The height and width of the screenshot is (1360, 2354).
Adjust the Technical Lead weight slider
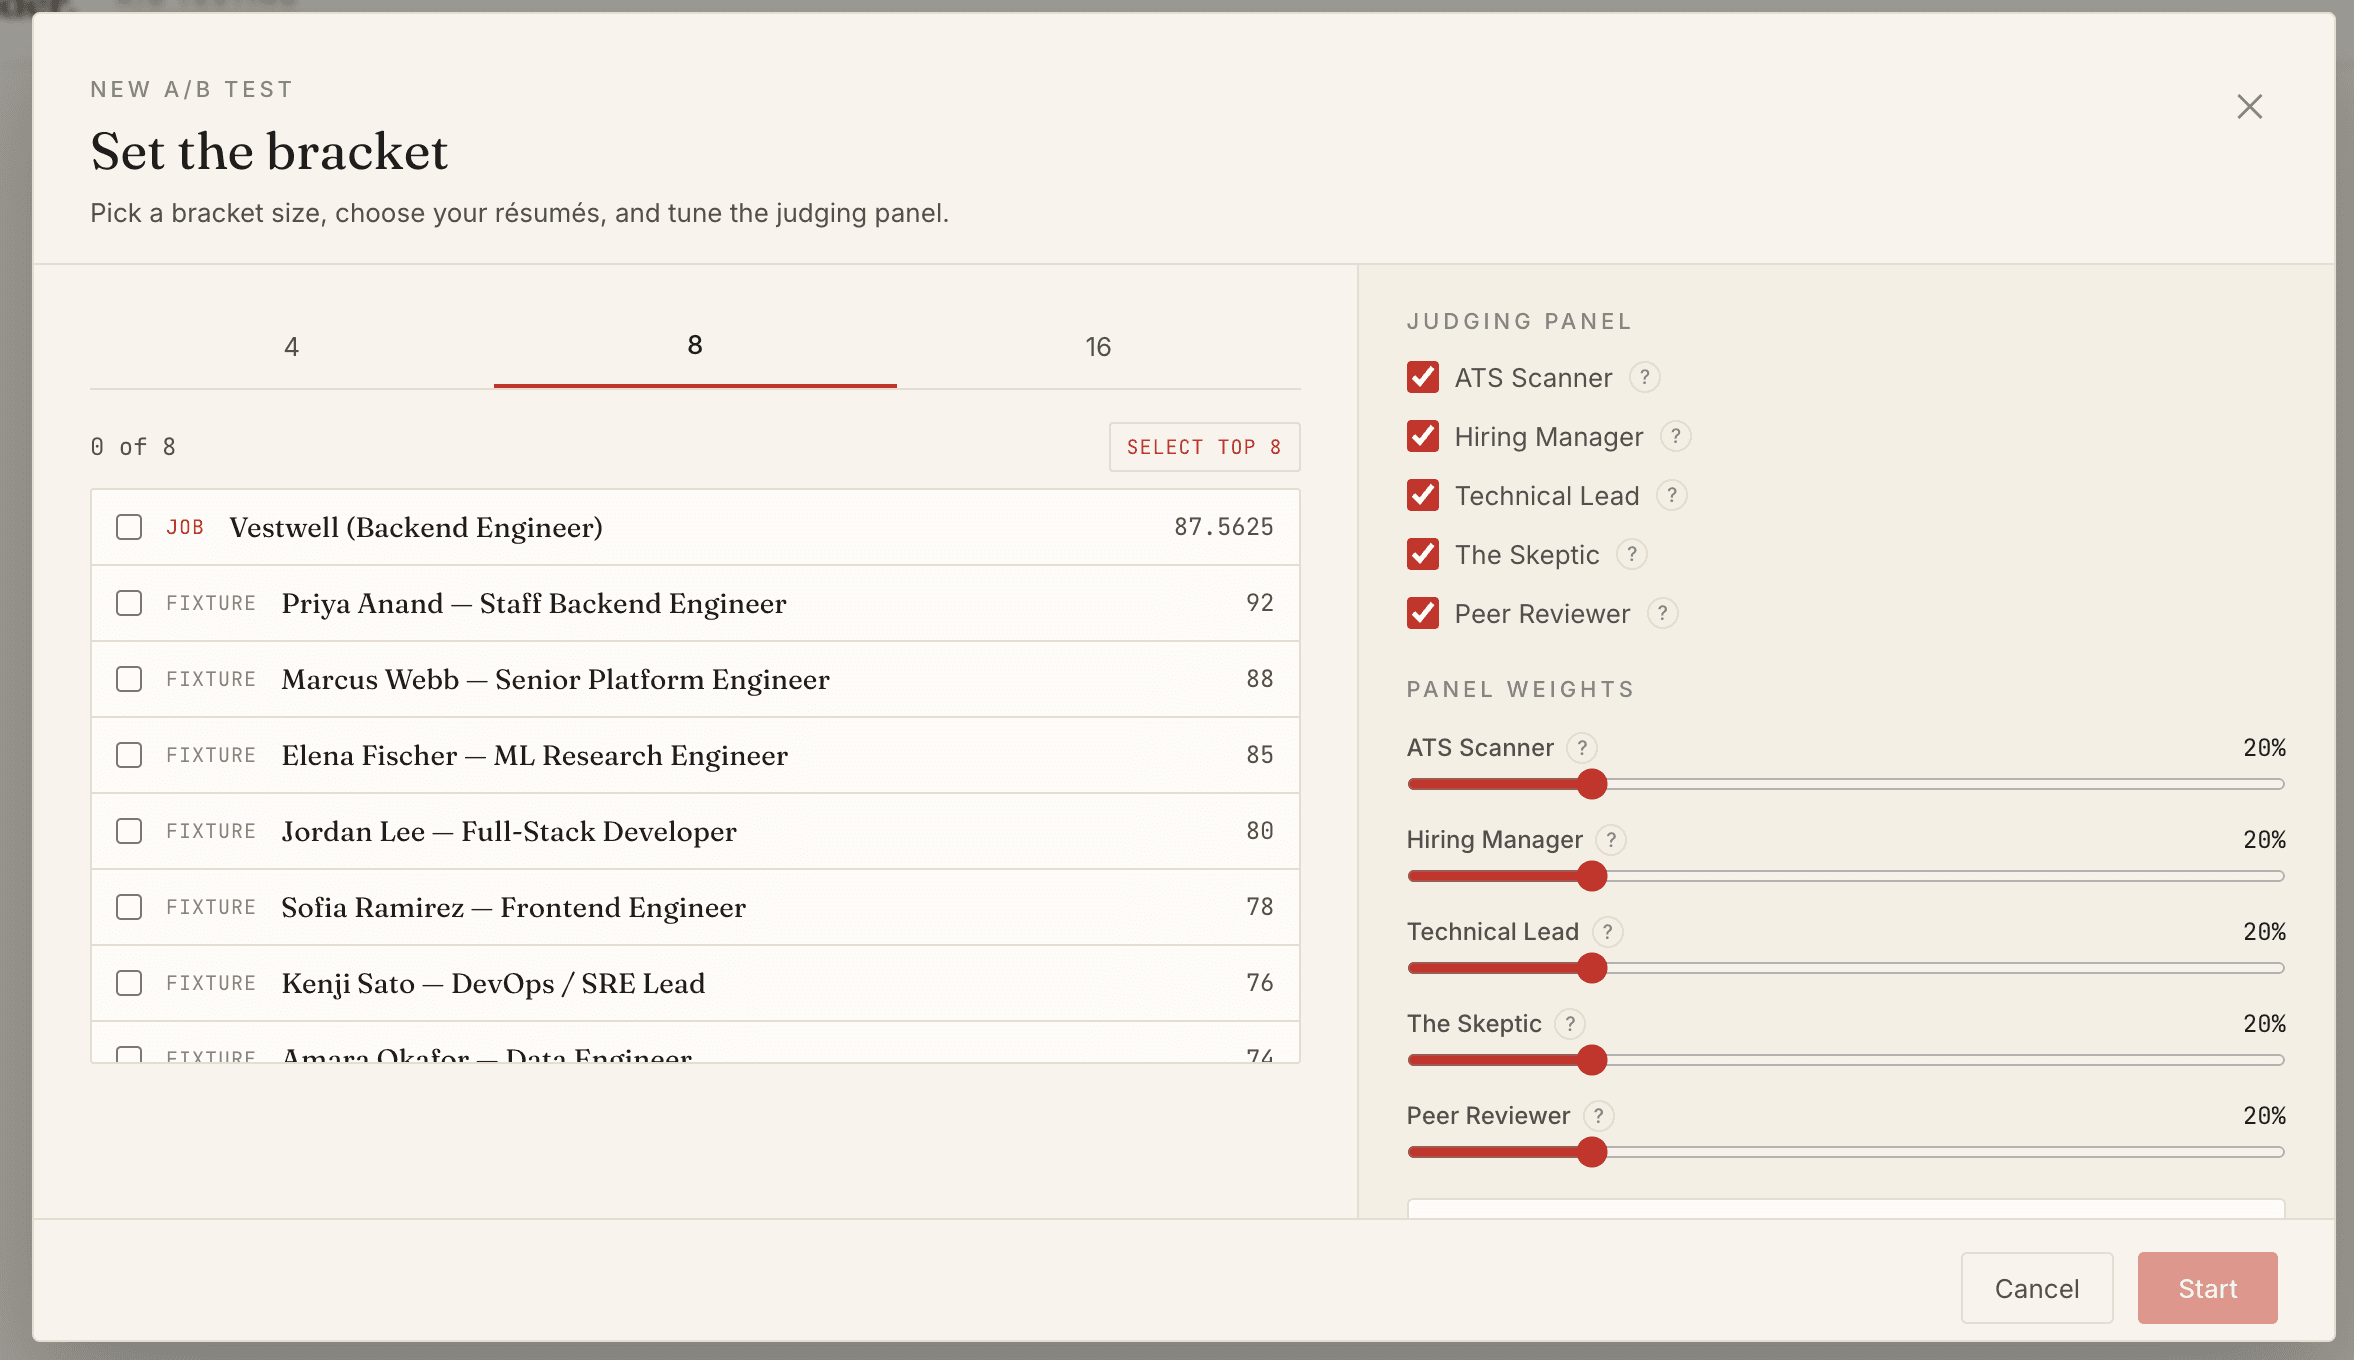coord(1845,968)
